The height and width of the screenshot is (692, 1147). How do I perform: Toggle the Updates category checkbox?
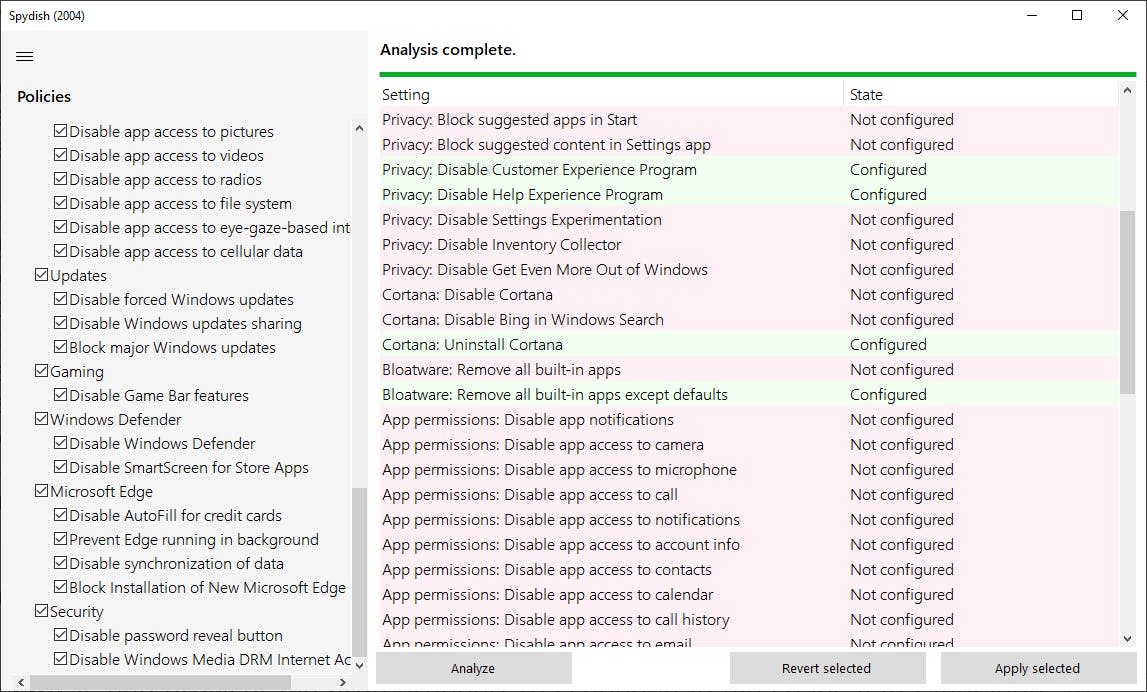click(x=42, y=276)
